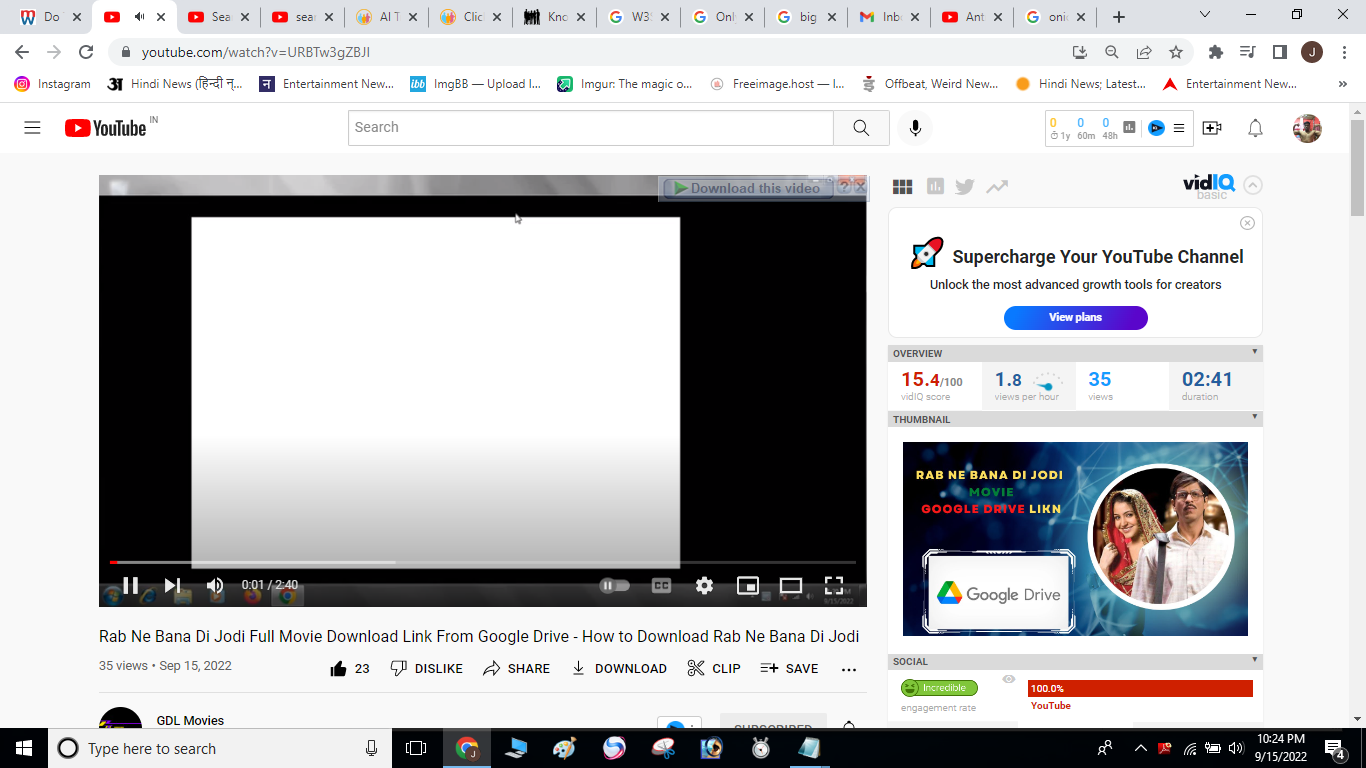Image resolution: width=1366 pixels, height=768 pixels.
Task: Like the video with 23 likes
Action: [349, 669]
